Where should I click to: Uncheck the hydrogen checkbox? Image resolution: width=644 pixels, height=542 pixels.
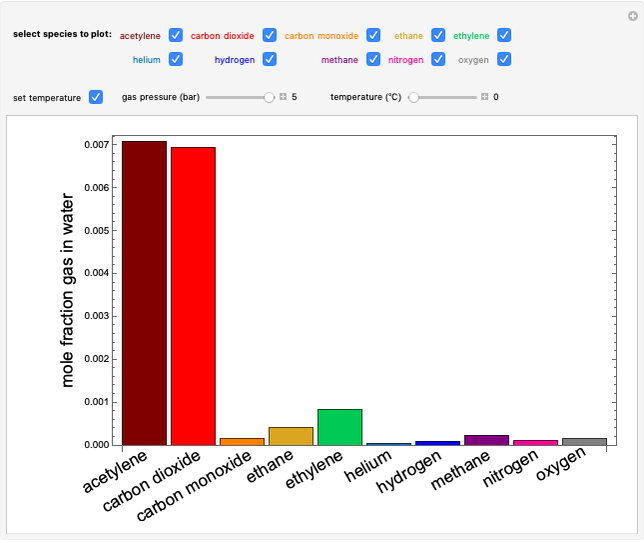270,59
